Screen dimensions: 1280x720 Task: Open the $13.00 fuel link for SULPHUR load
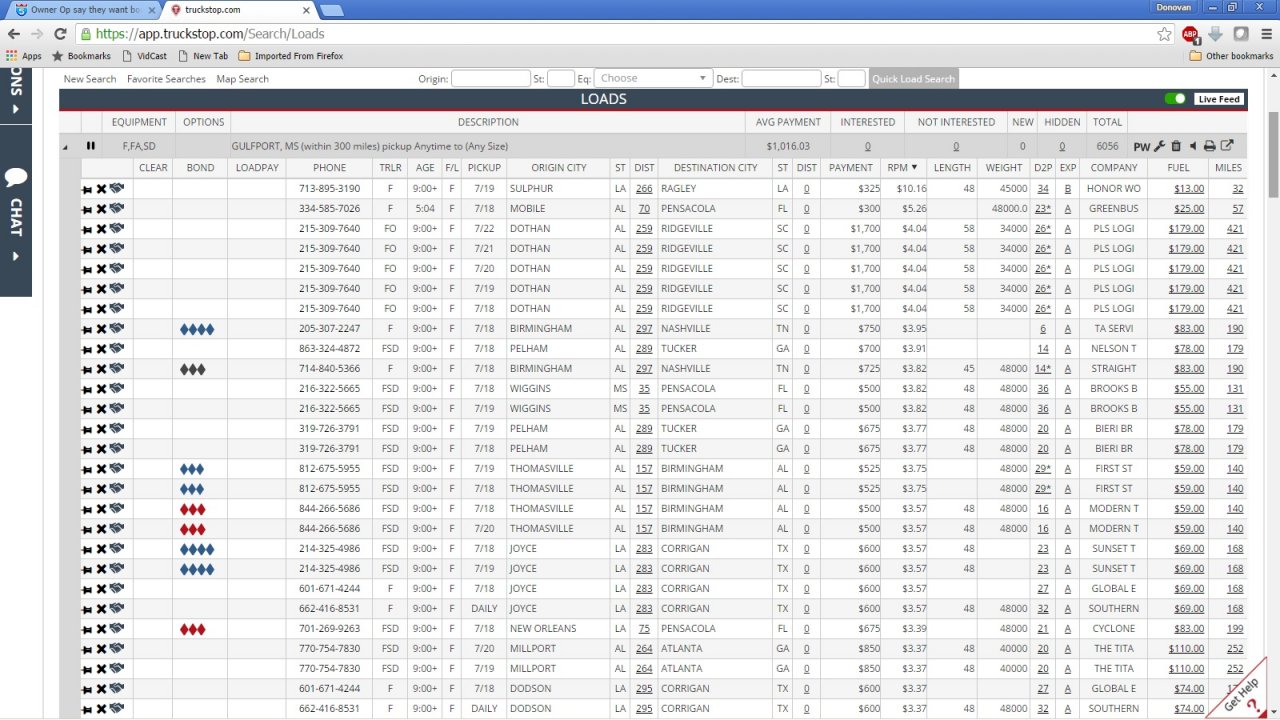1189,189
